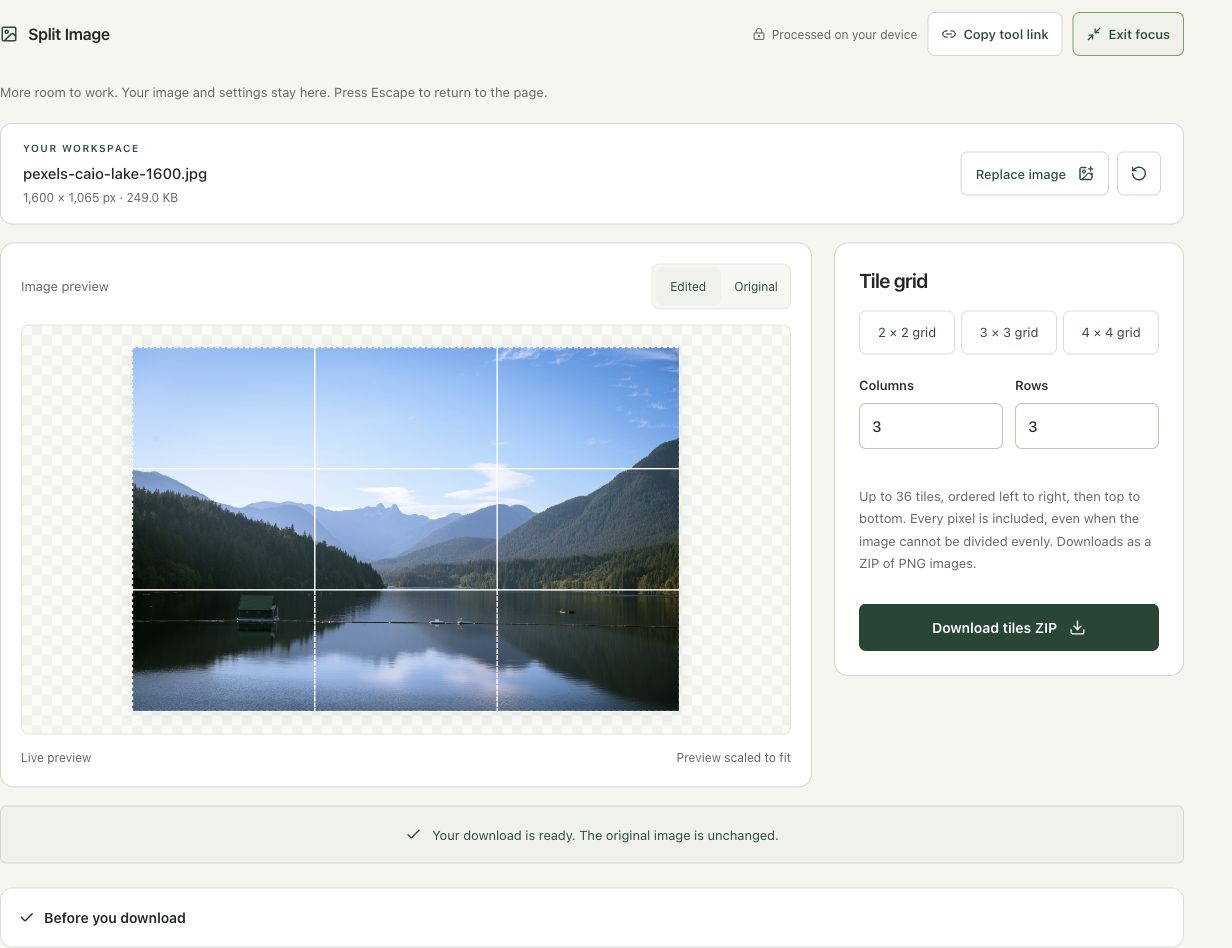
Task: Click the Preview scaled to fit label
Action: pos(733,758)
